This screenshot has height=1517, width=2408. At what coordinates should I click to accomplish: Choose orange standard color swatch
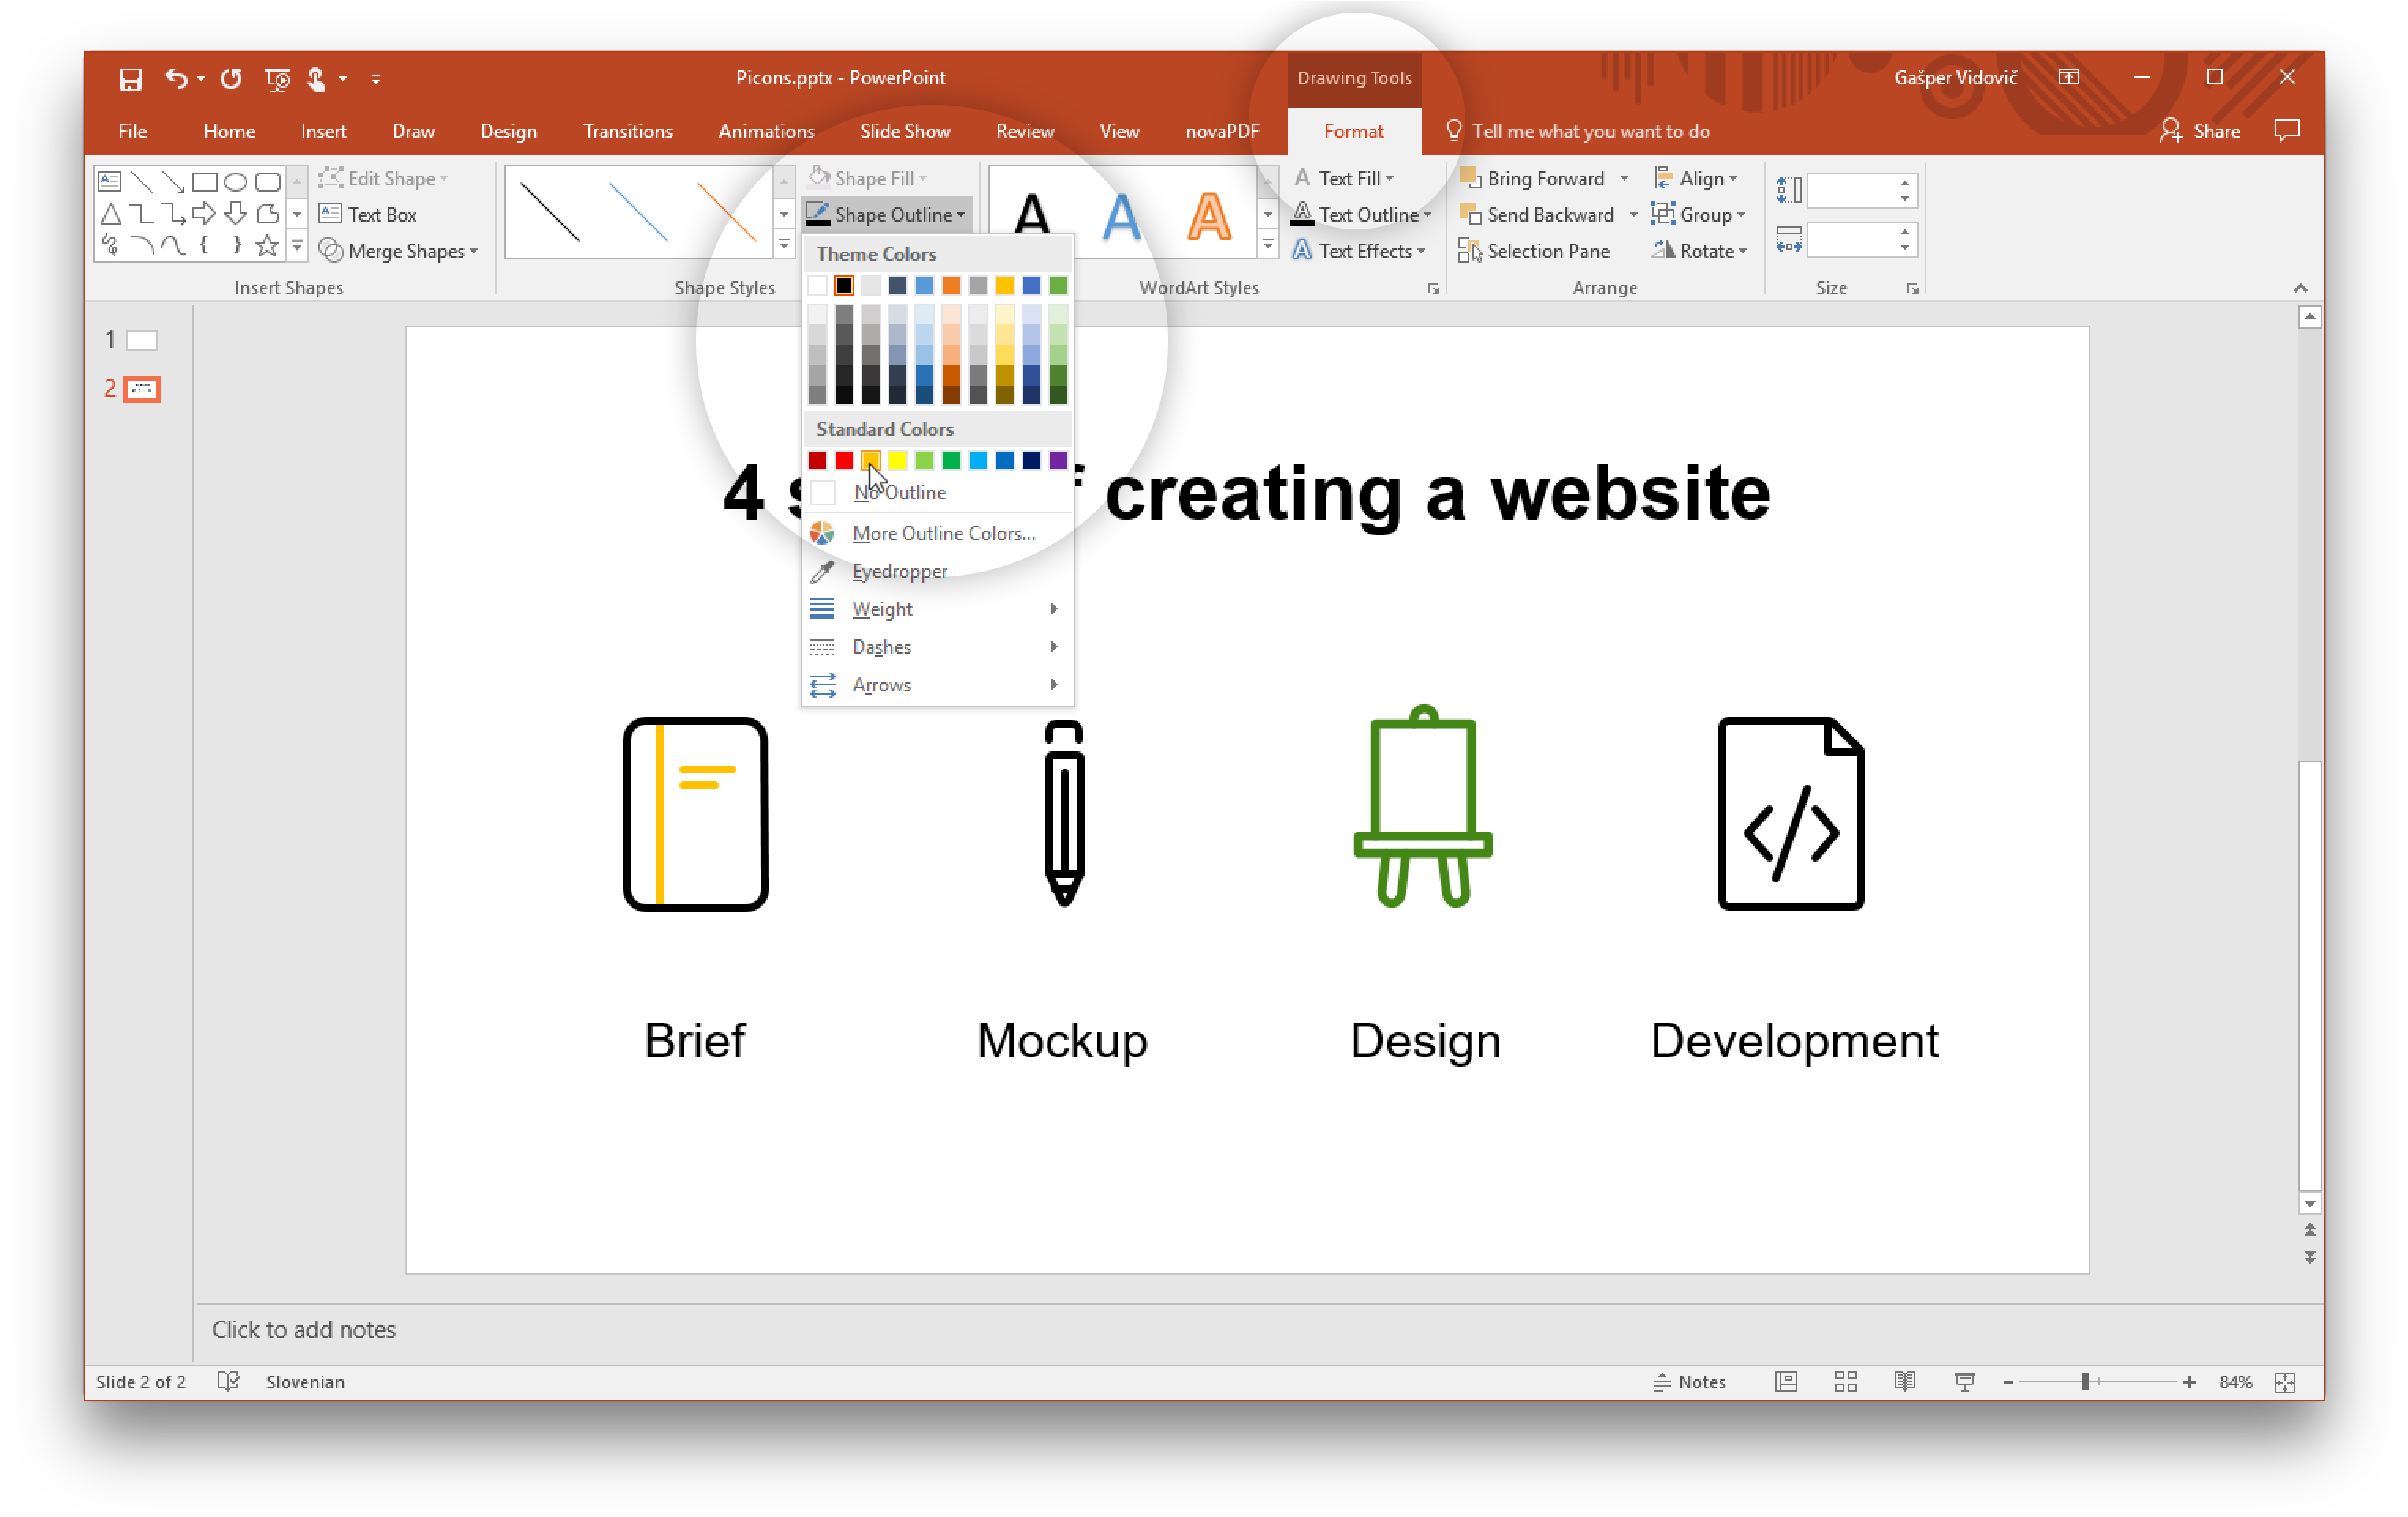click(870, 460)
